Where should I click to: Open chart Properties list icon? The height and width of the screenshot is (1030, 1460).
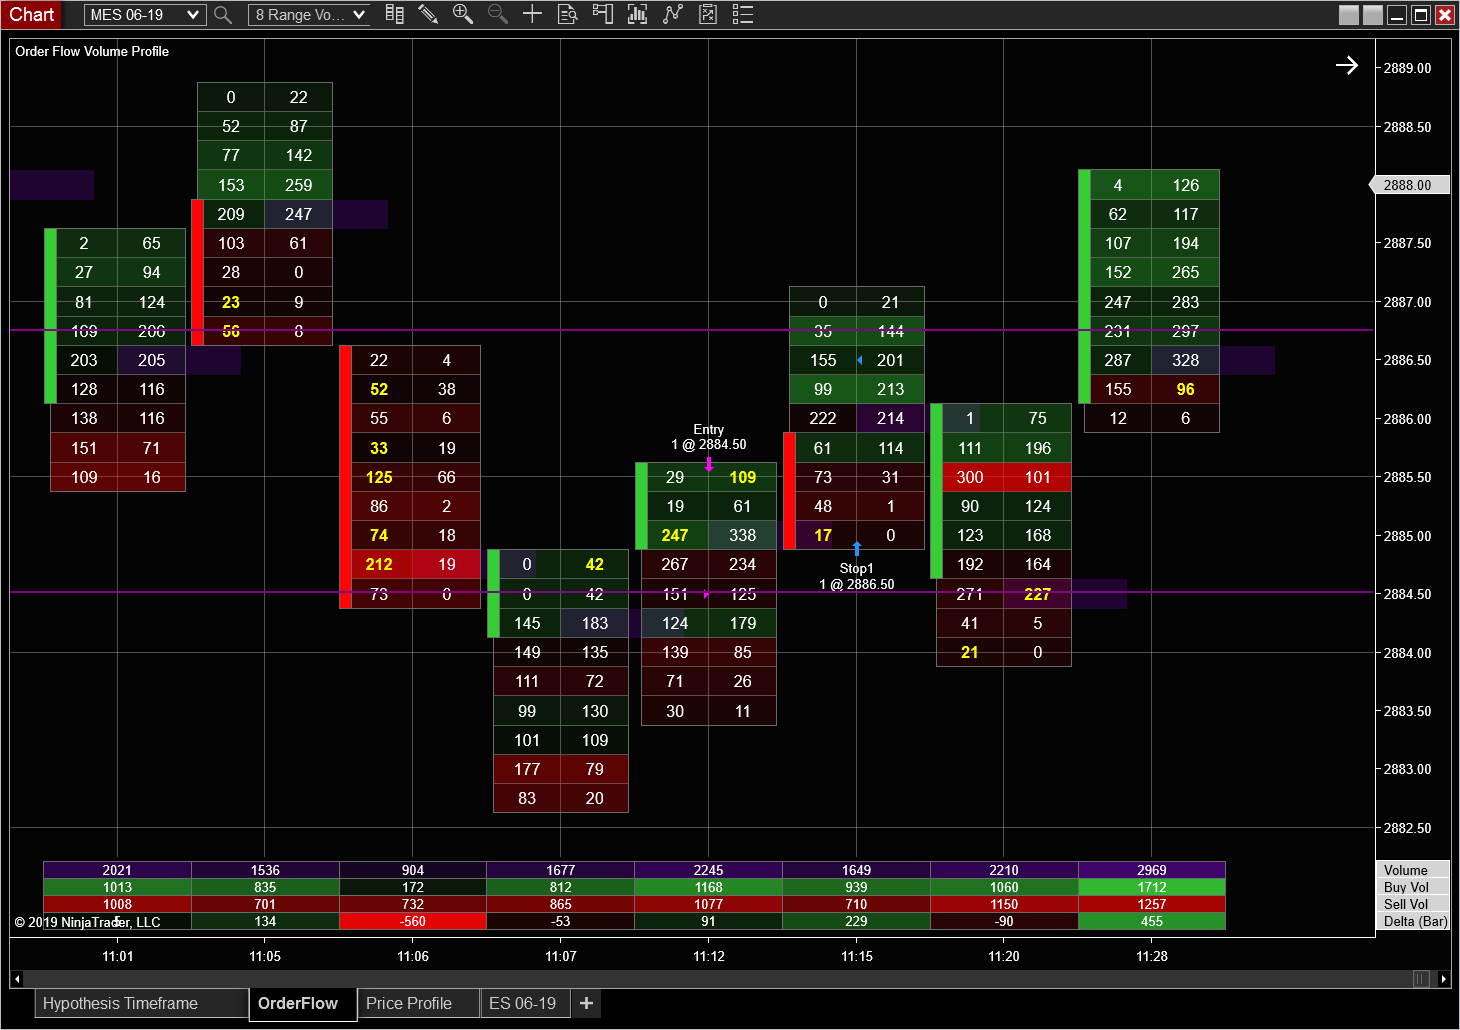tap(742, 15)
